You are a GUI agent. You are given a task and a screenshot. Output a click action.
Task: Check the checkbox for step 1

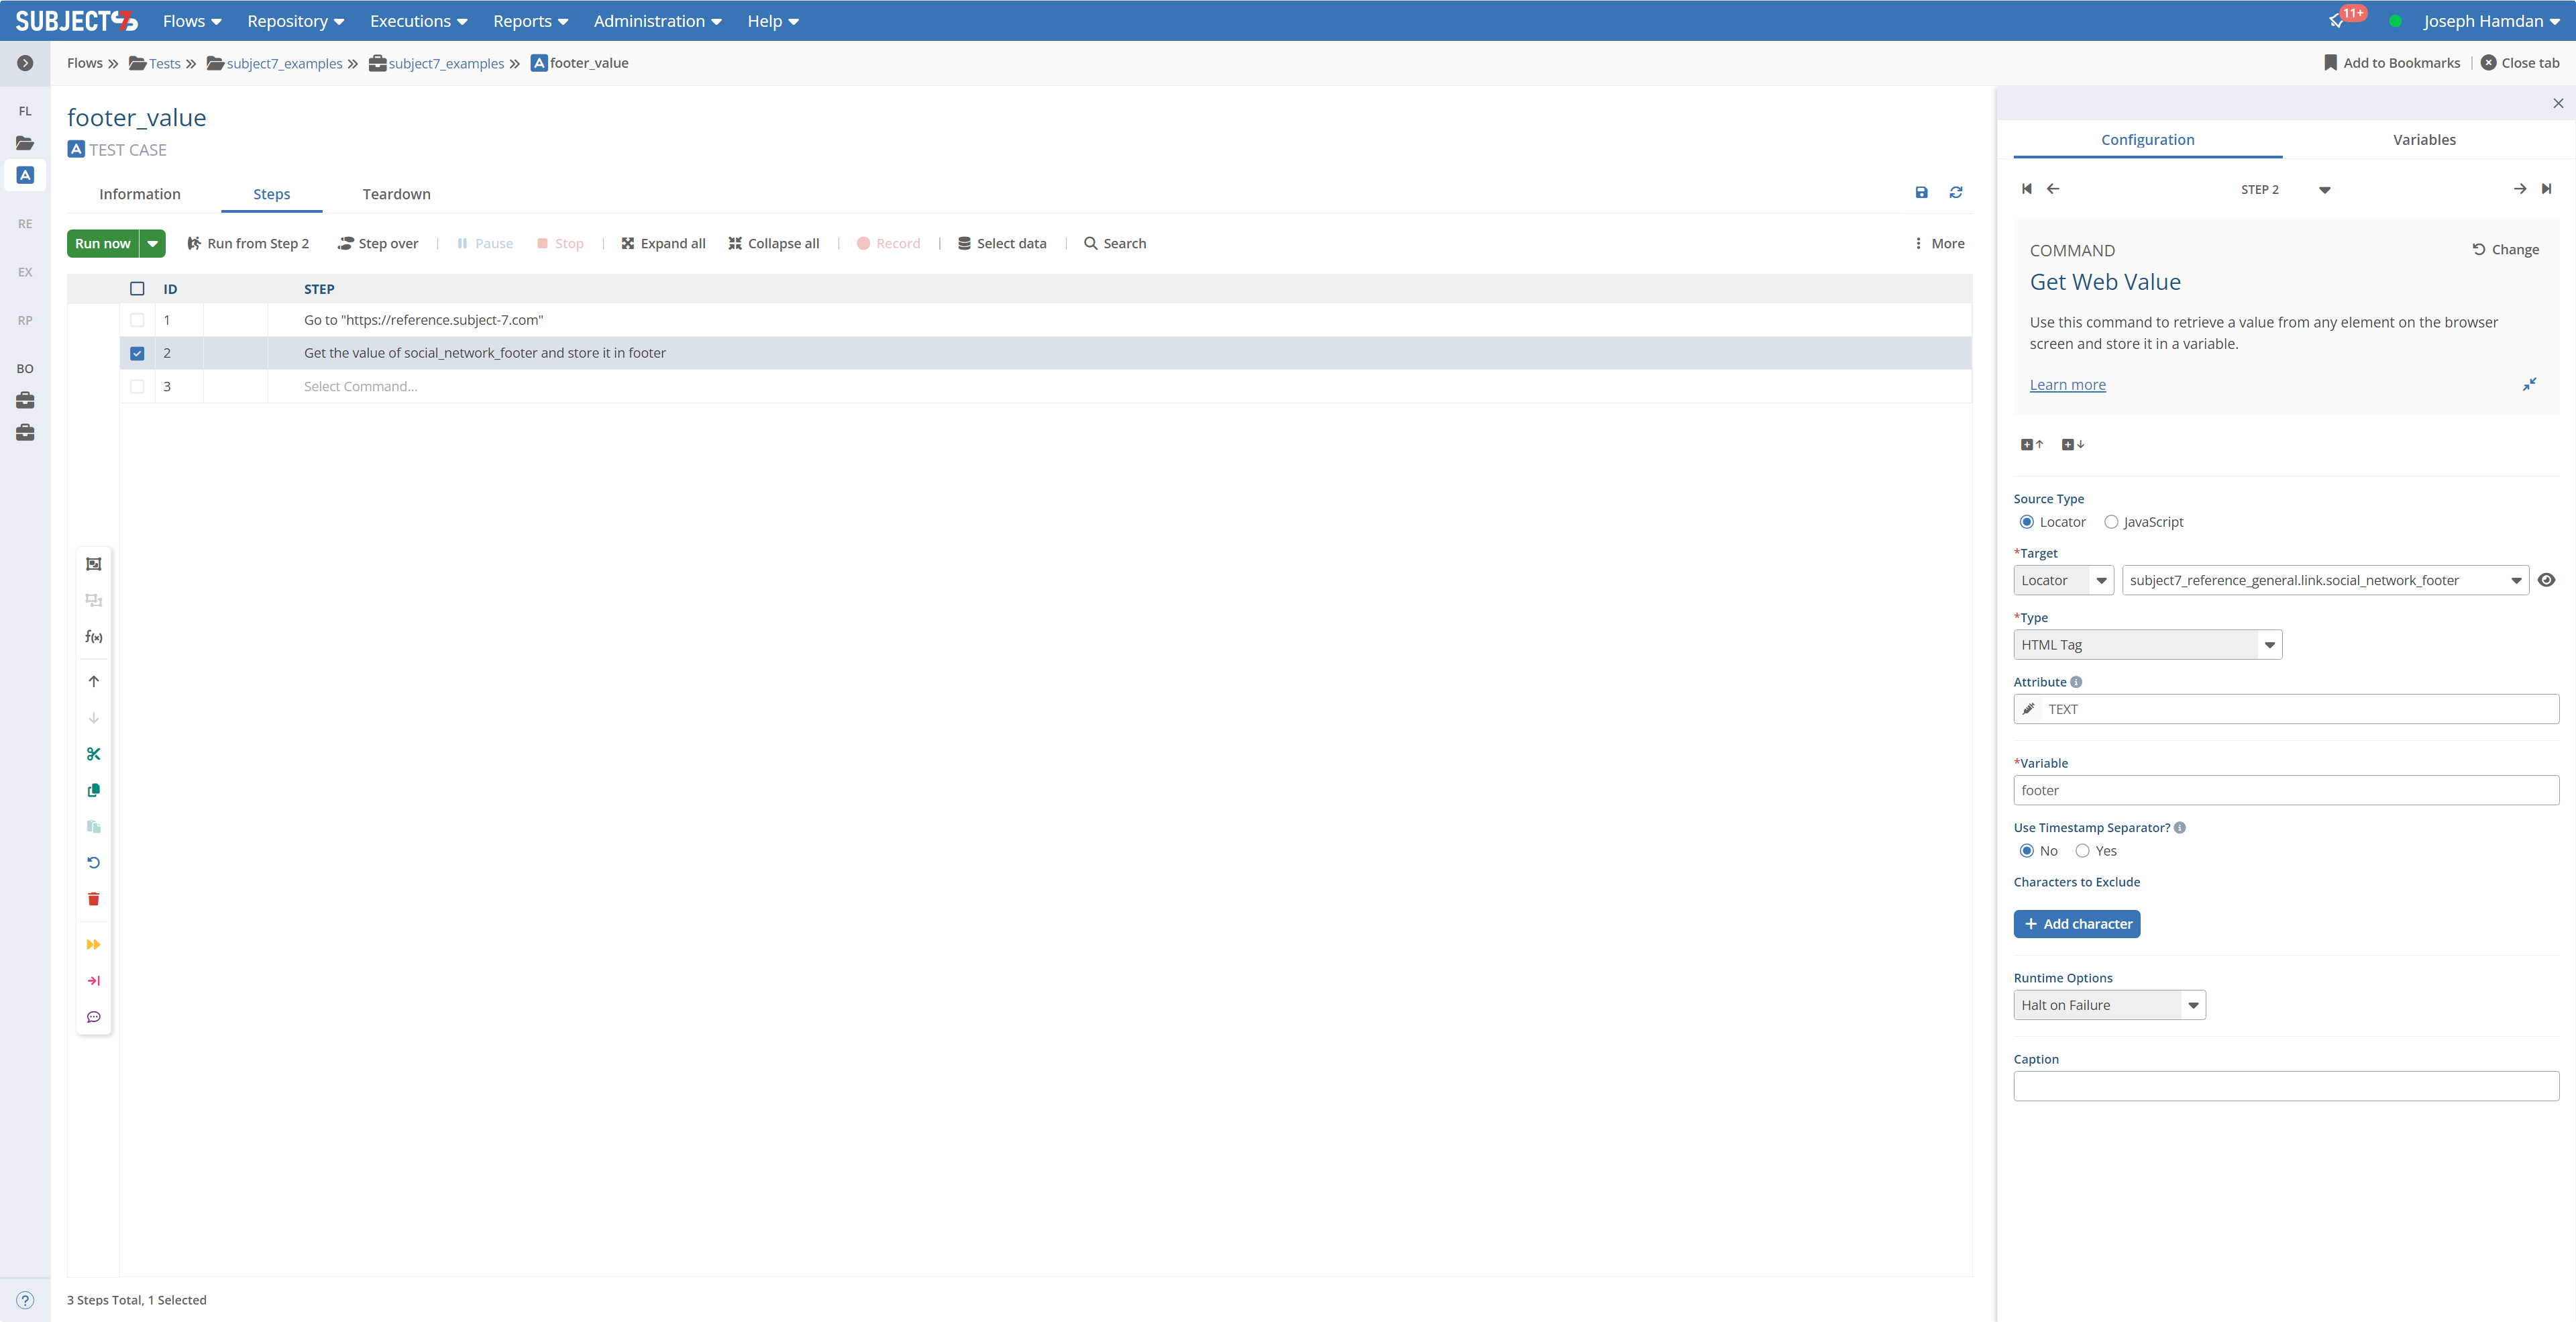tap(137, 320)
